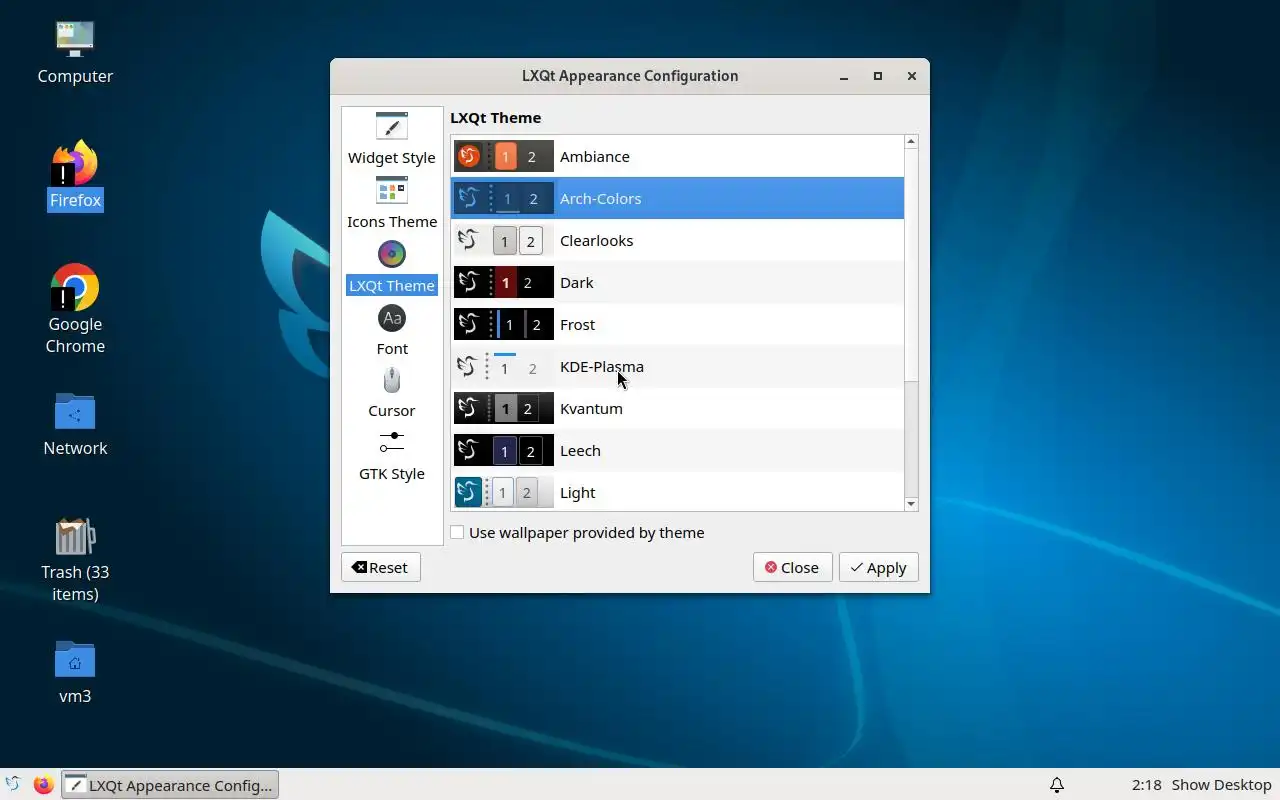Click the LXQt Appearance Config taskbar button
This screenshot has width=1280, height=800.
tap(170, 785)
